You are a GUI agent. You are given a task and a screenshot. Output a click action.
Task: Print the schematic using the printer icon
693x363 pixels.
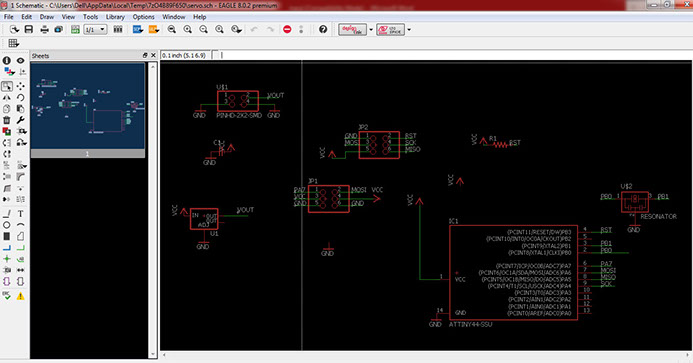pos(44,30)
